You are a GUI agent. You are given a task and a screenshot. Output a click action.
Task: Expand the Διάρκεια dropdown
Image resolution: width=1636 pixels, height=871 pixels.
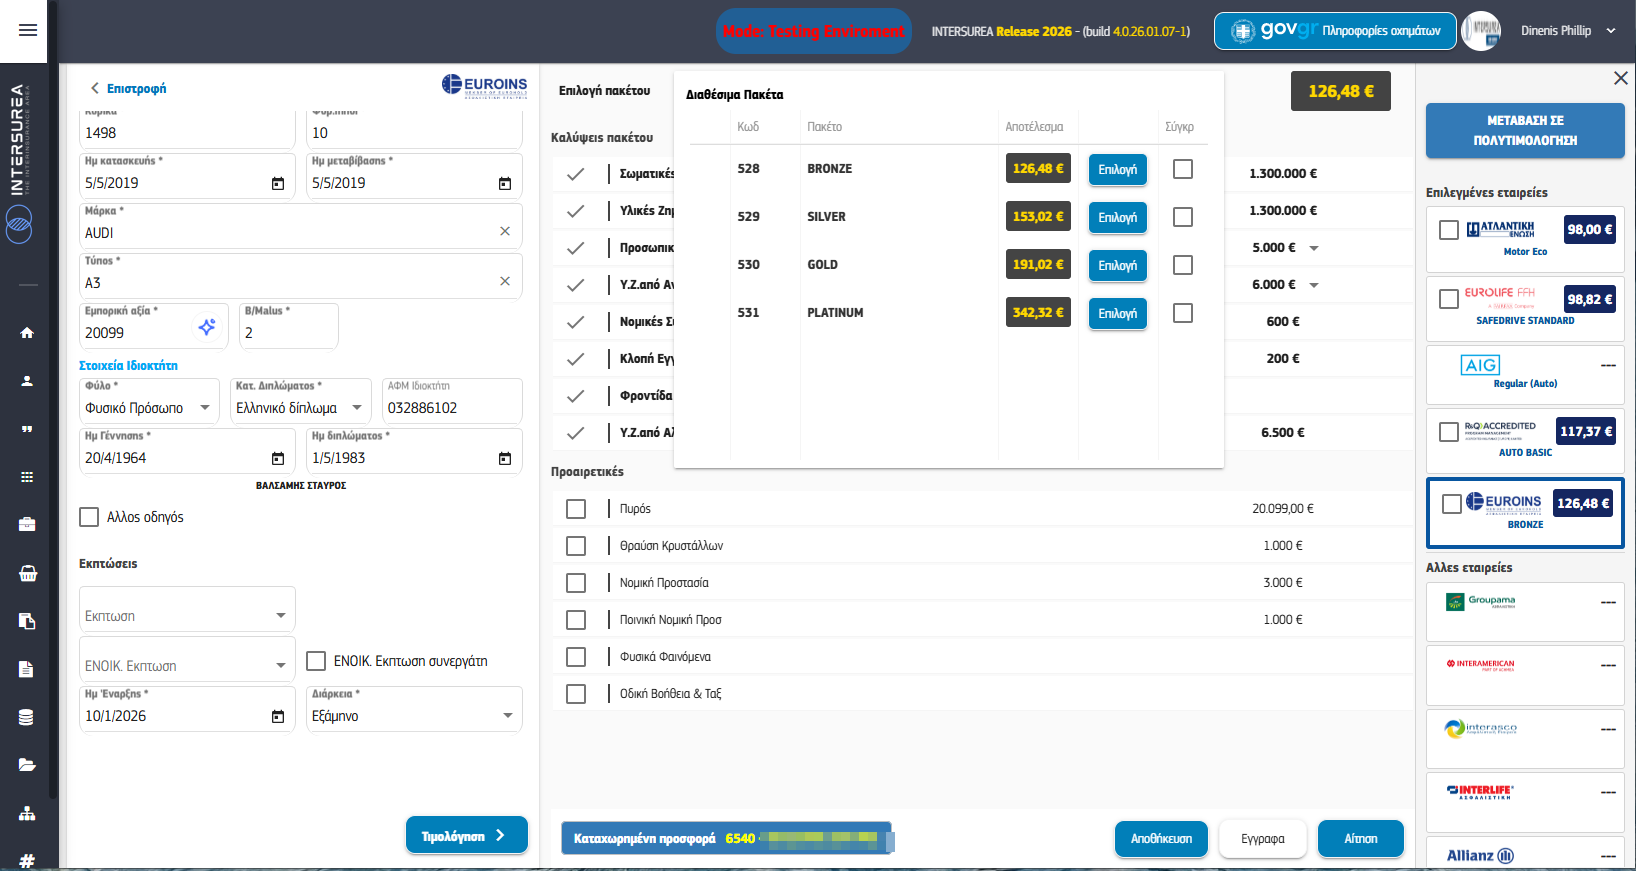pyautogui.click(x=507, y=716)
